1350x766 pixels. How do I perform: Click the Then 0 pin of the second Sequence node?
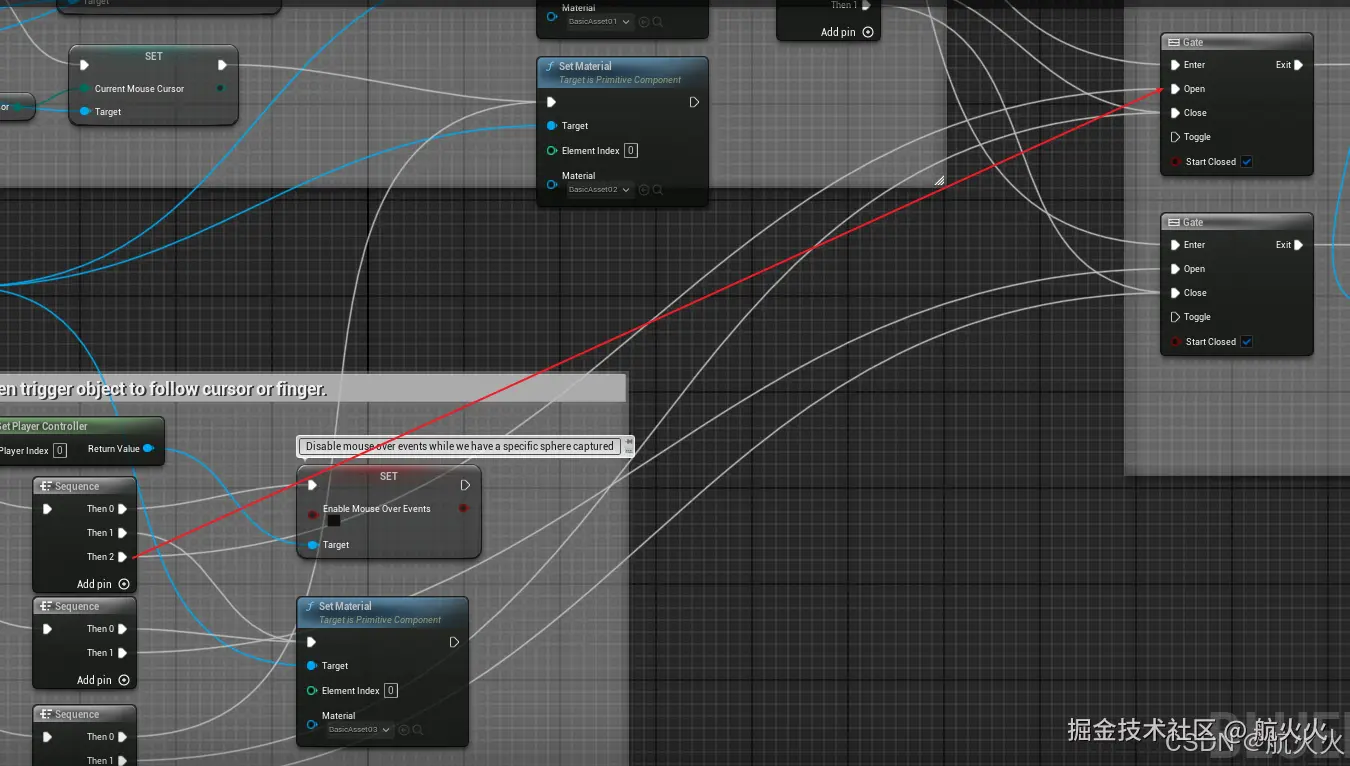[122, 629]
